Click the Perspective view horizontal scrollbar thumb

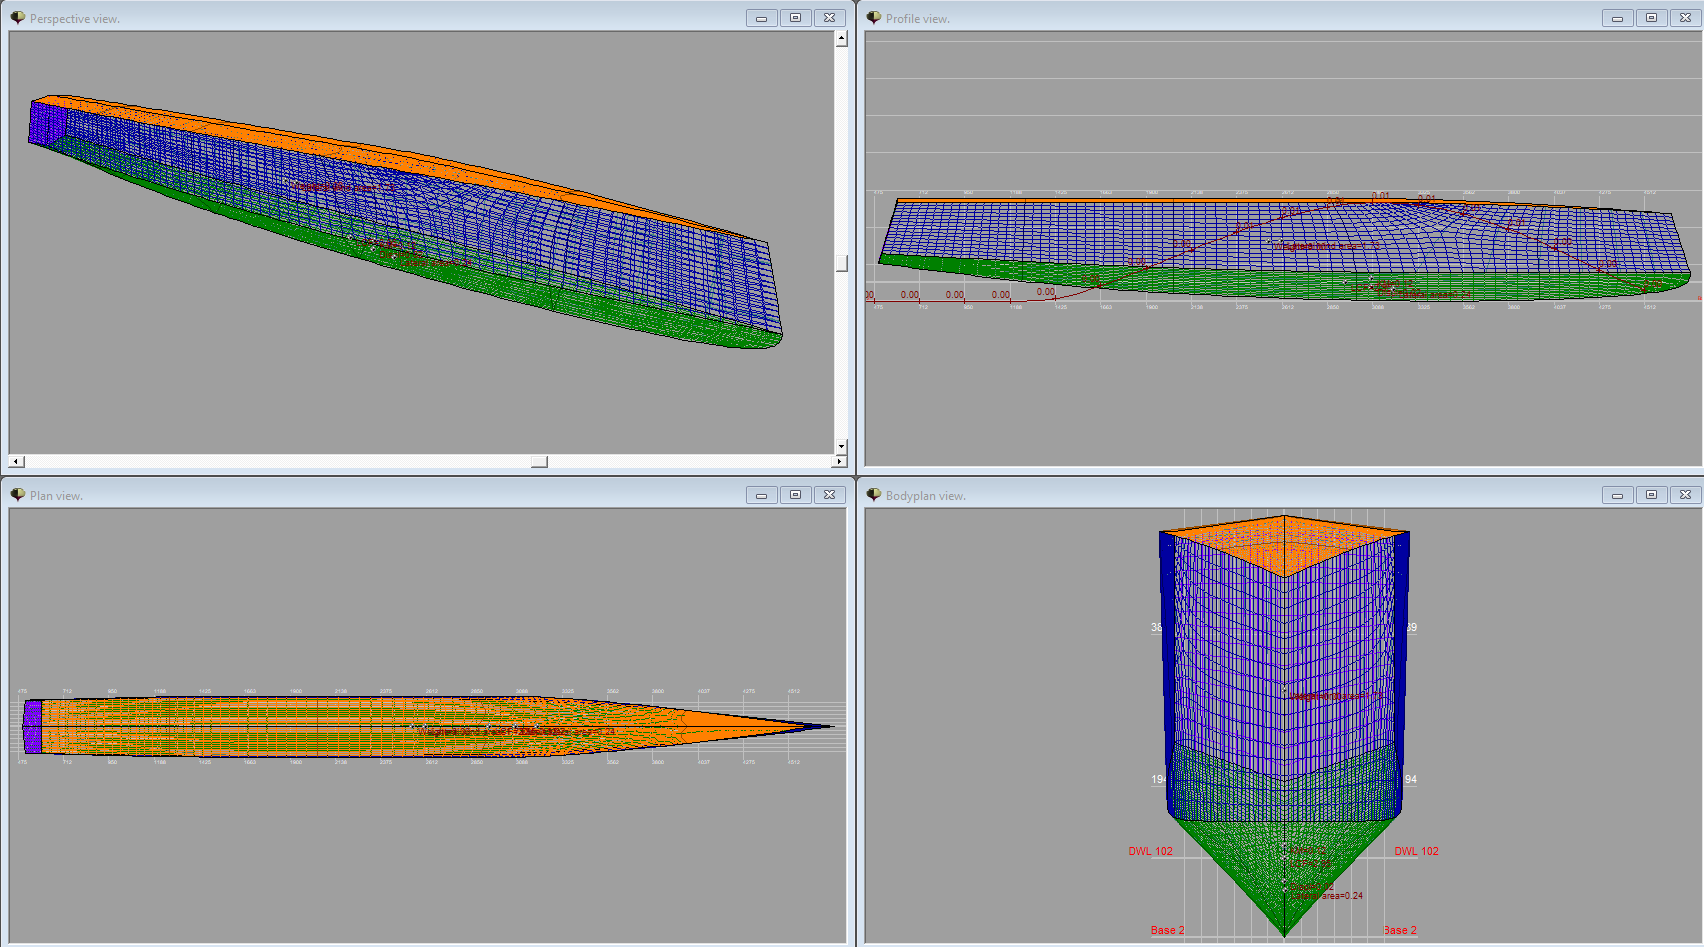click(x=539, y=462)
